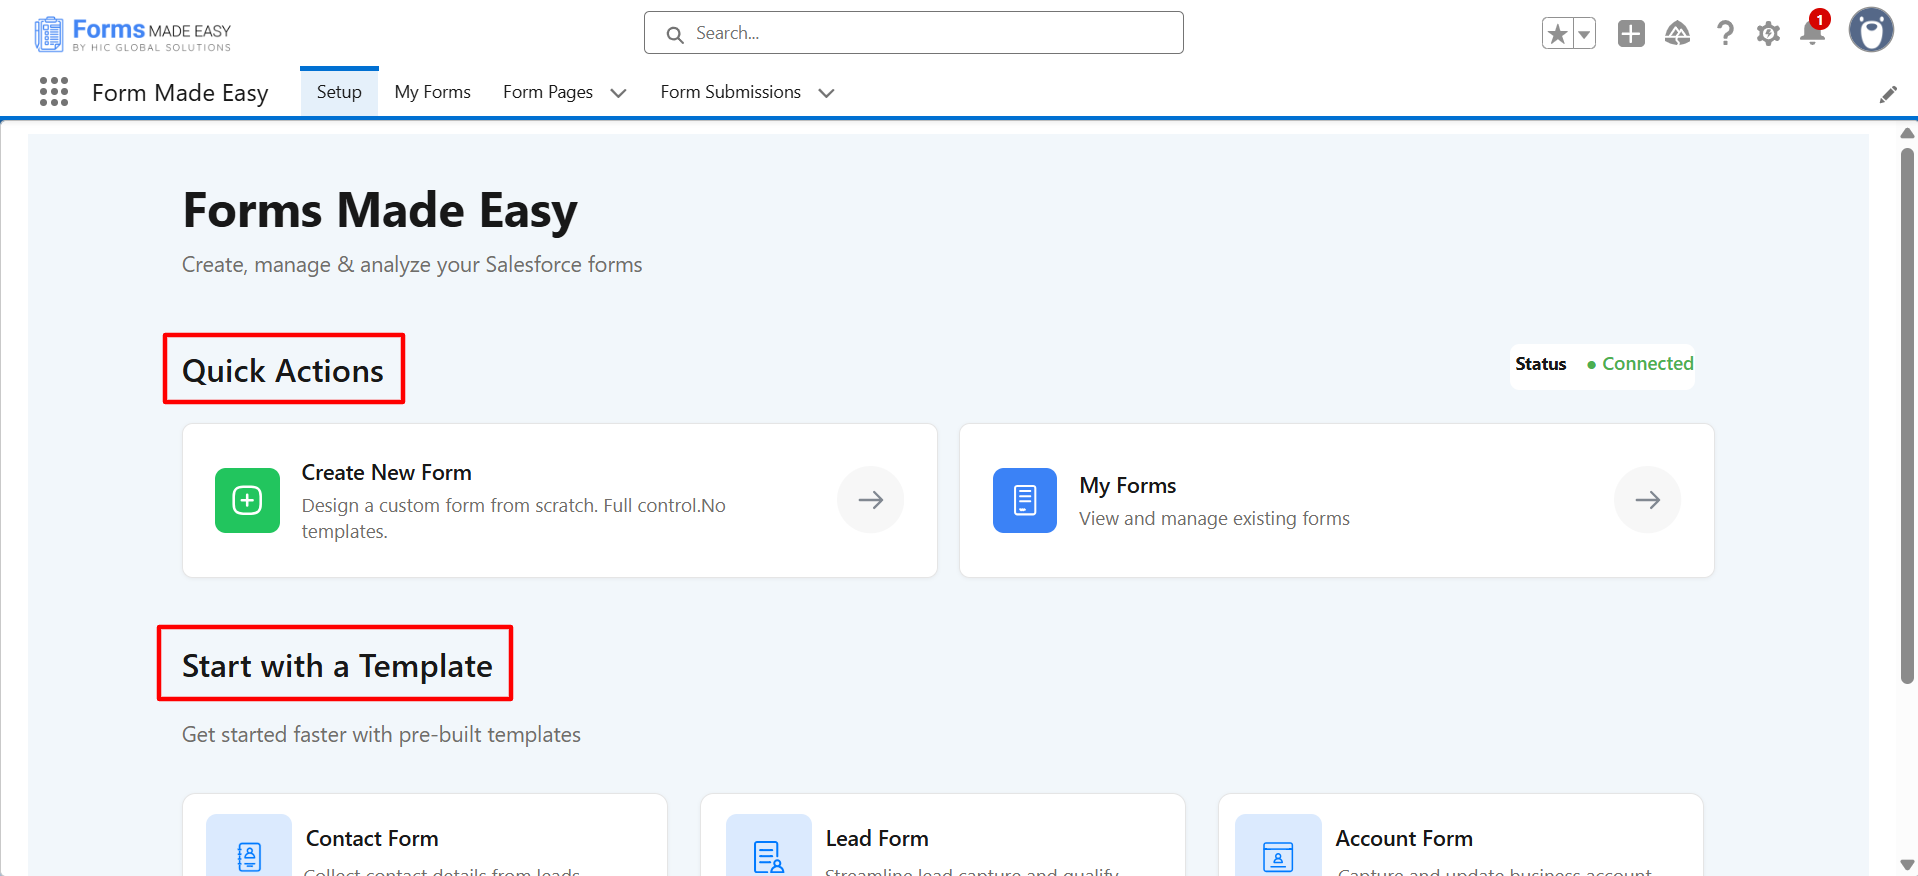View notifications bell icon
This screenshot has width=1918, height=876.
[1812, 32]
